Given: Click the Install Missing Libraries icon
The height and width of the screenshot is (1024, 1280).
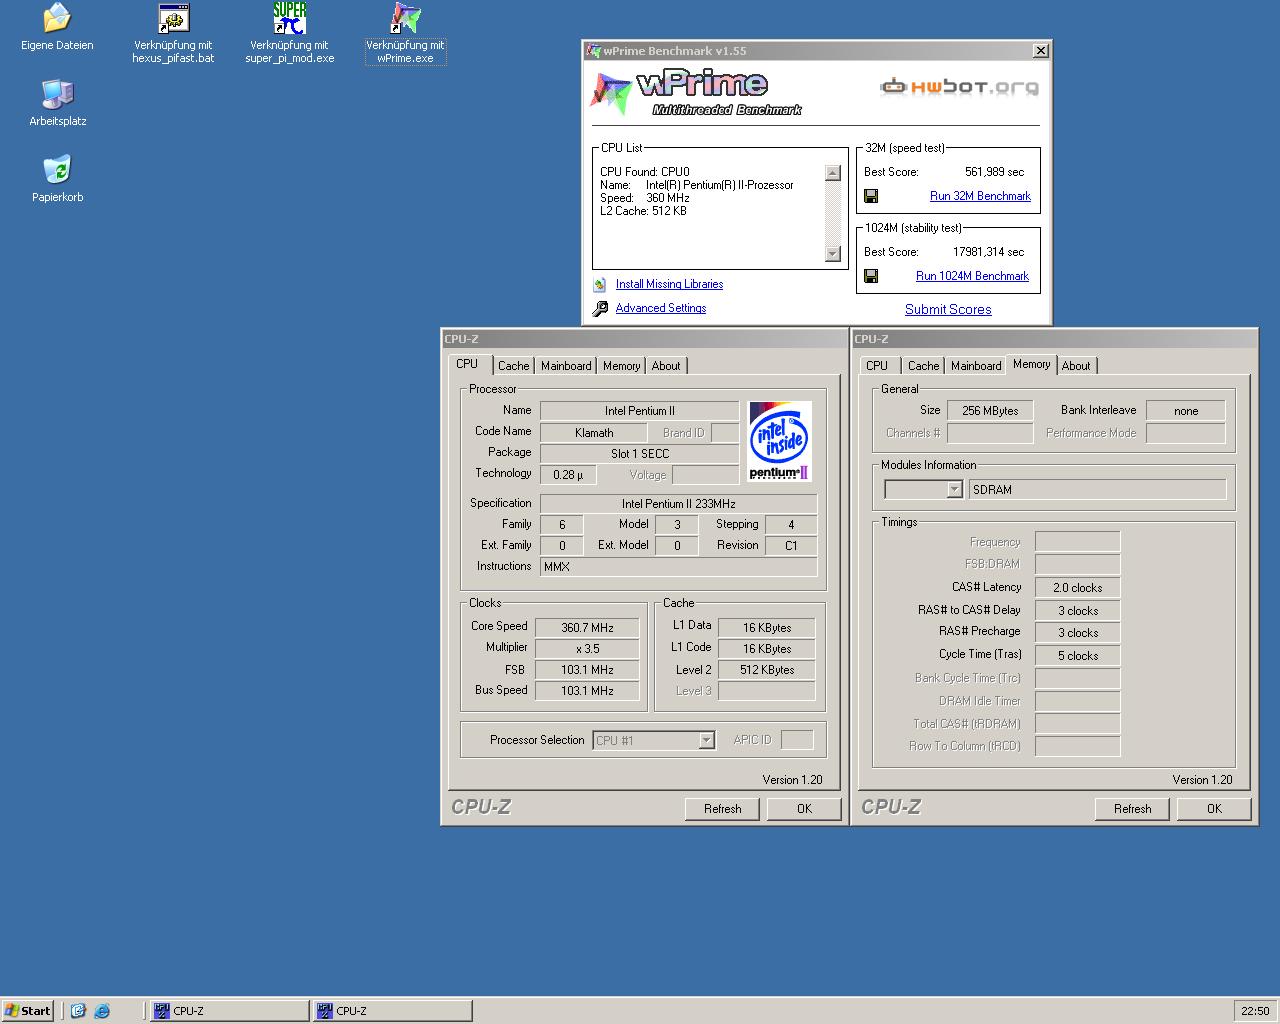Looking at the screenshot, I should pos(600,285).
